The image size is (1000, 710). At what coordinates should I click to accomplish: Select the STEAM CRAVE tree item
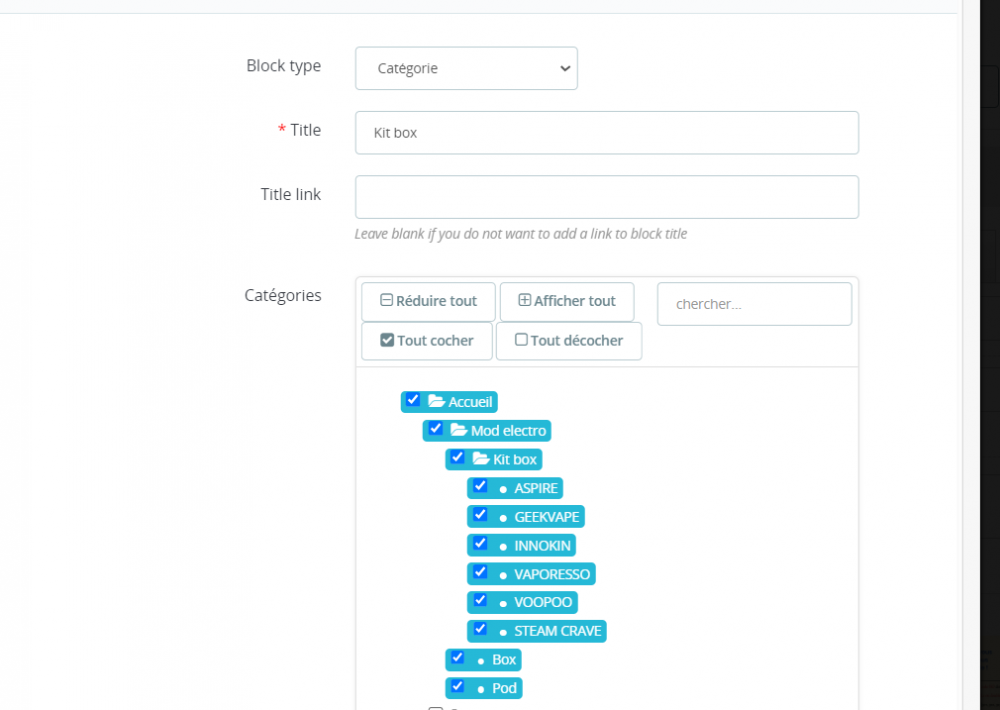557,632
